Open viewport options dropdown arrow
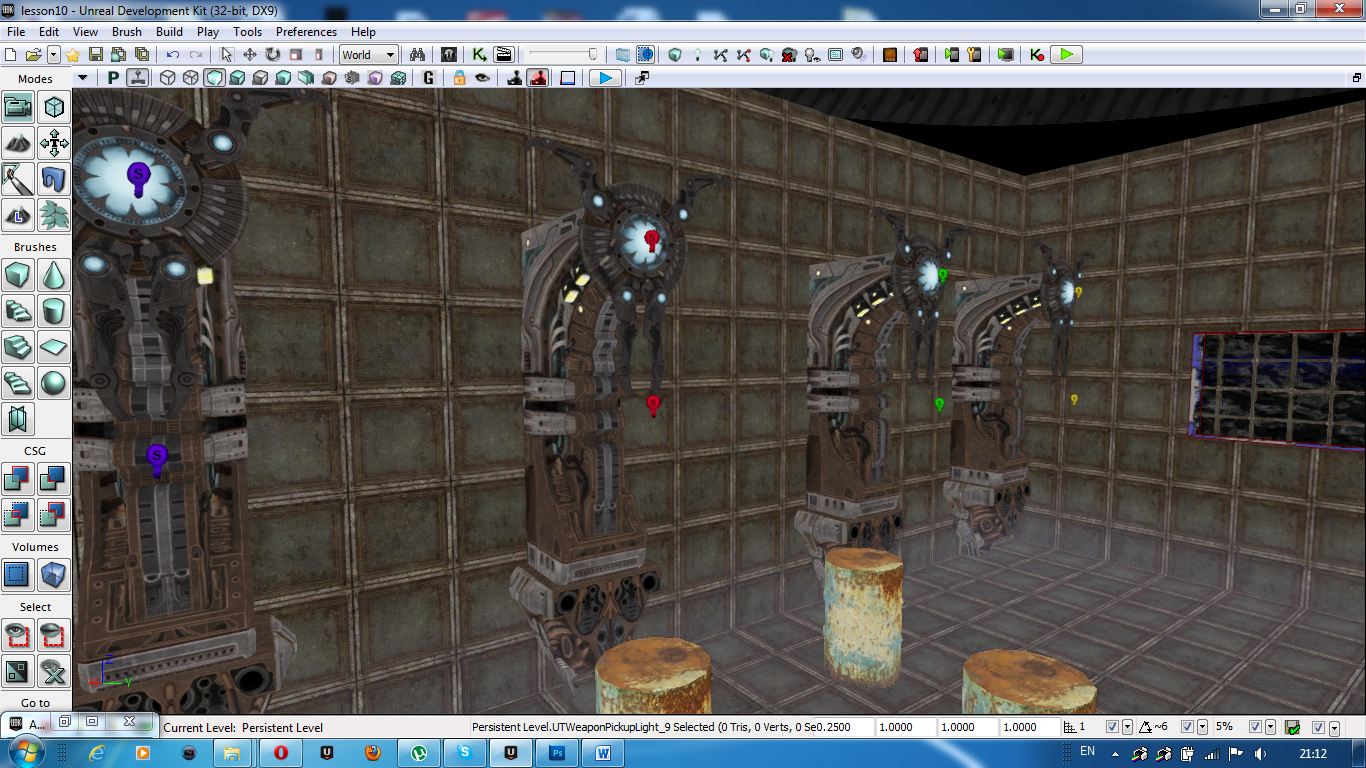The width and height of the screenshot is (1366, 768). tap(82, 78)
